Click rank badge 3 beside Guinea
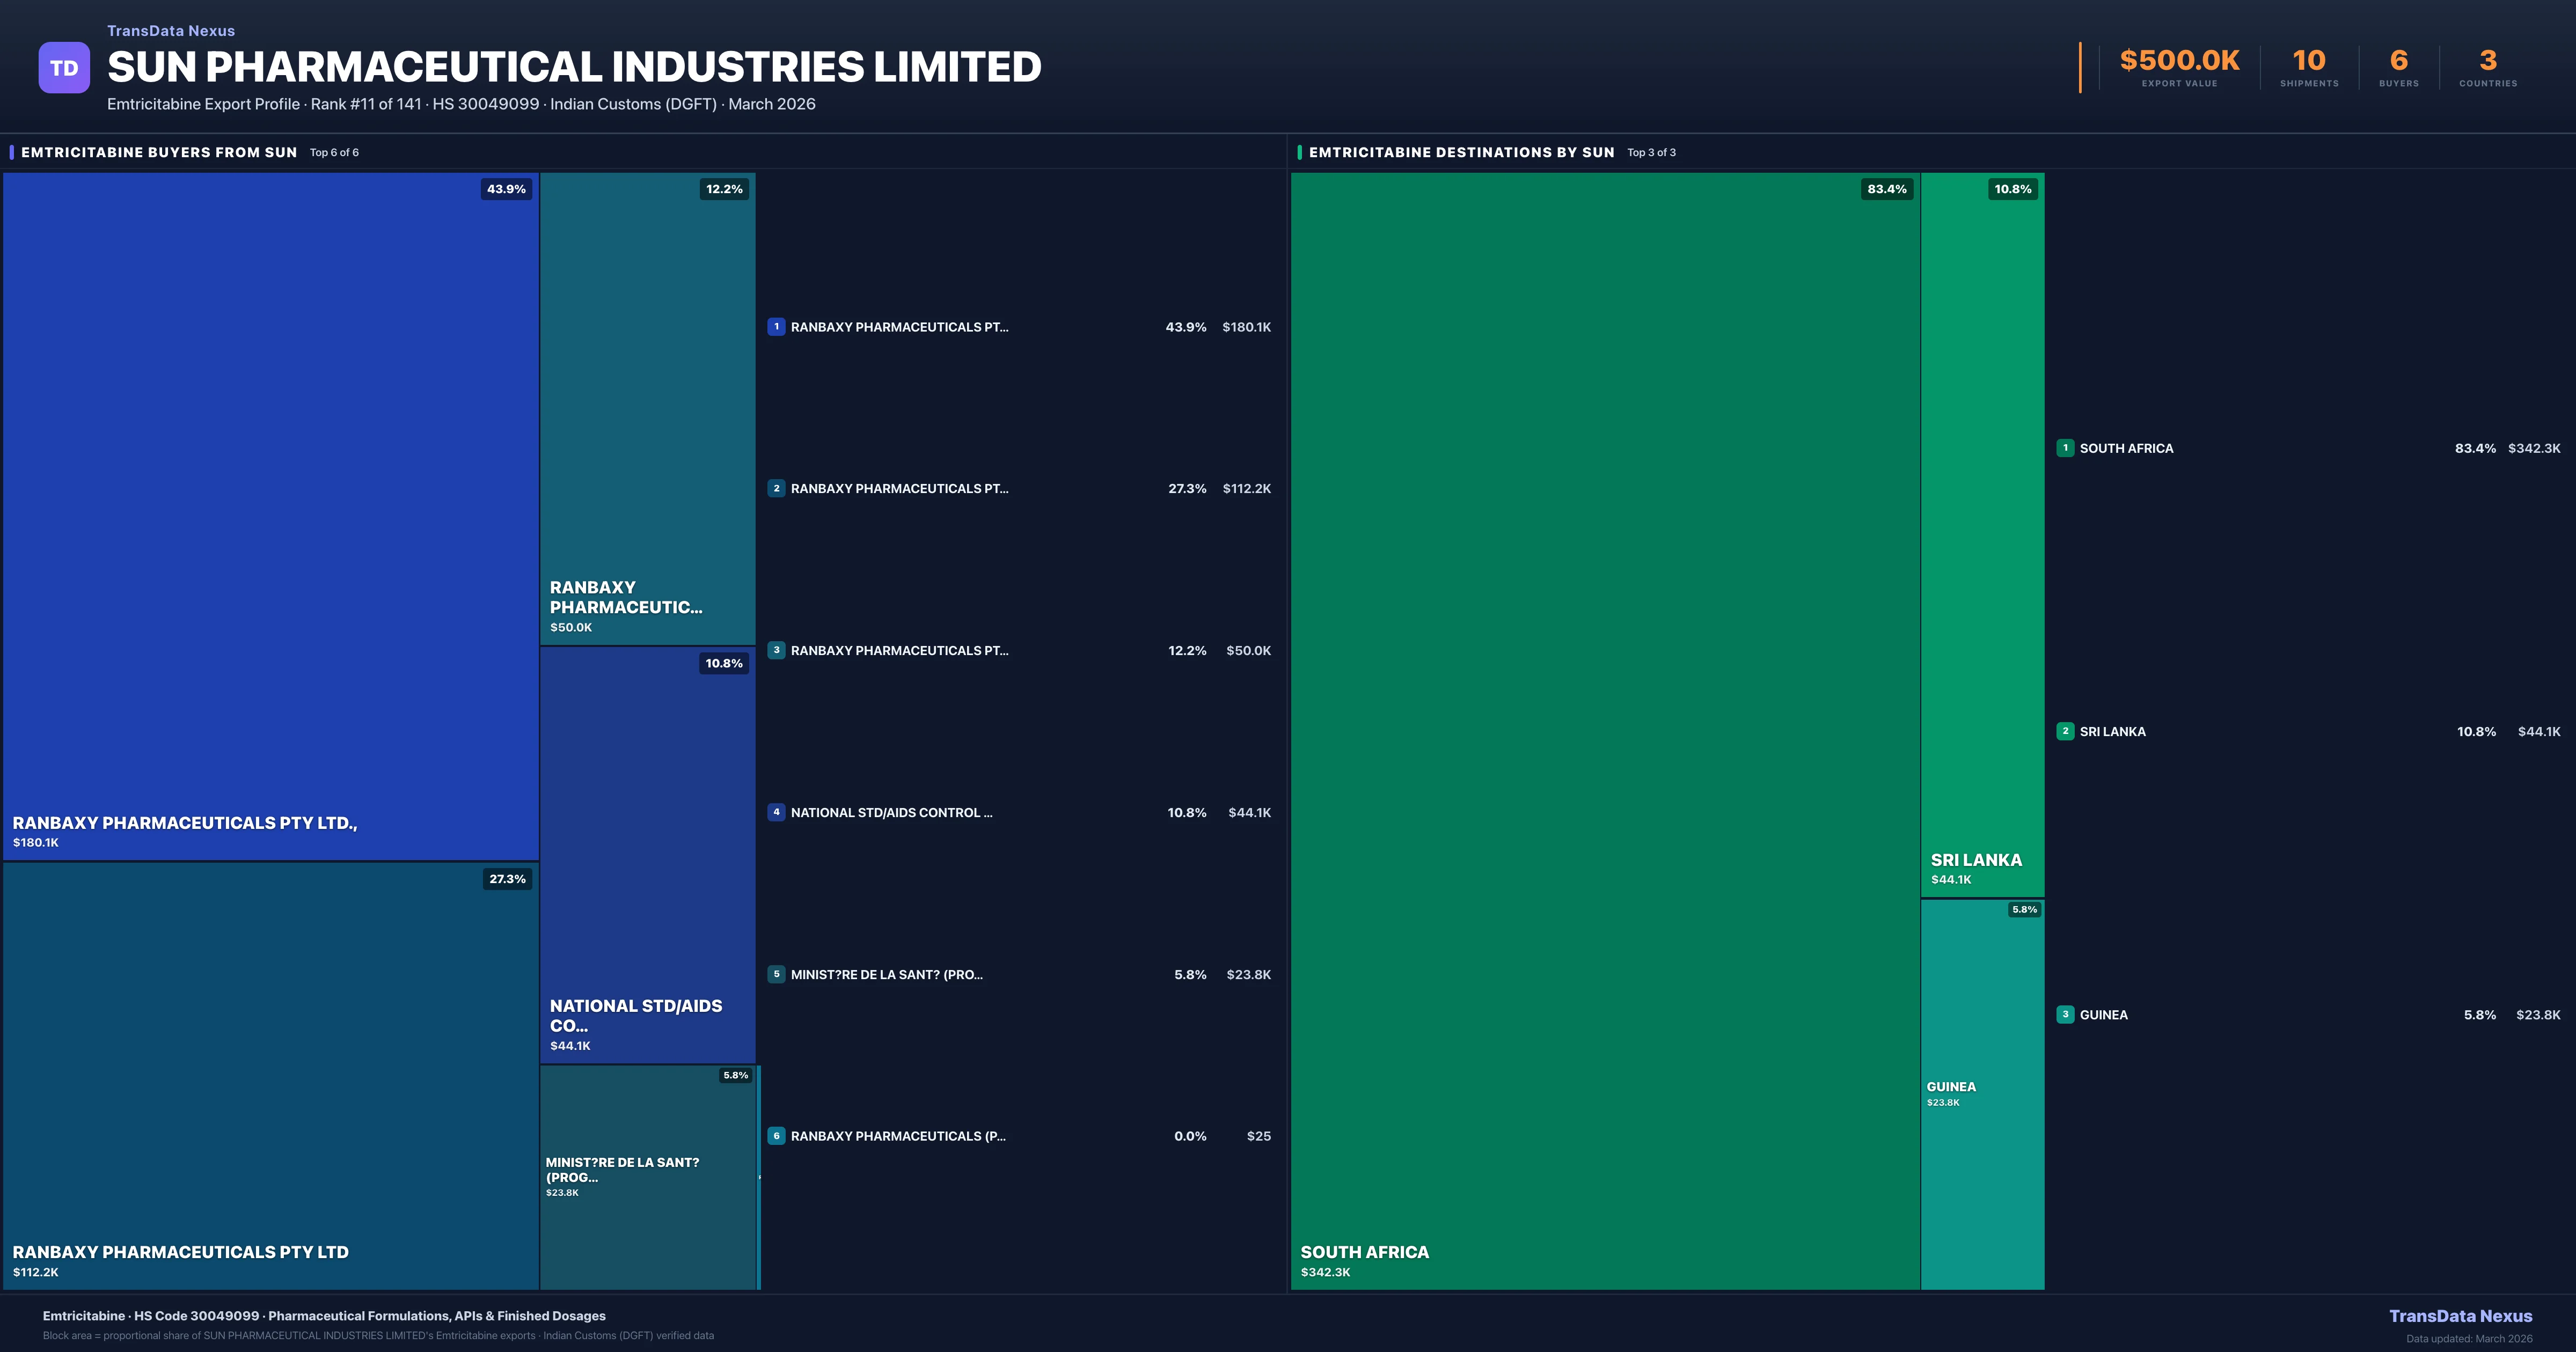The height and width of the screenshot is (1352, 2576). 2065,1014
